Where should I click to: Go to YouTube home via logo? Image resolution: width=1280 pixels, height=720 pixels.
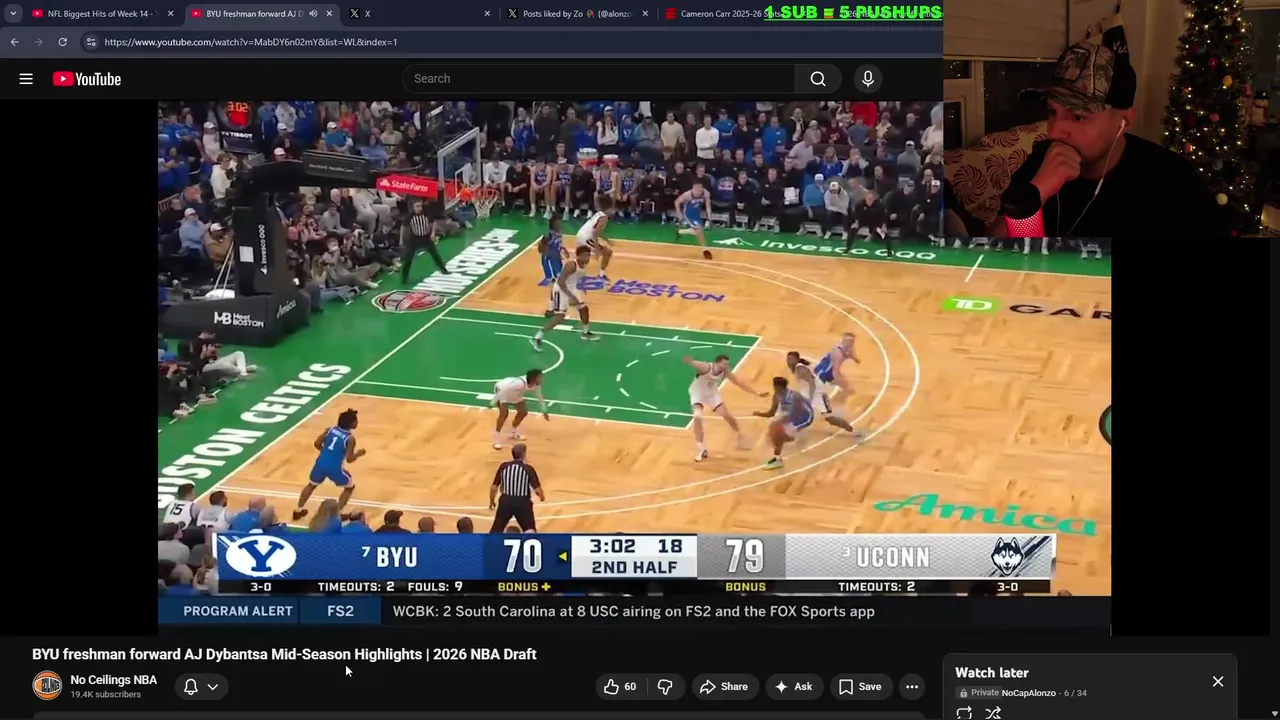[87, 79]
